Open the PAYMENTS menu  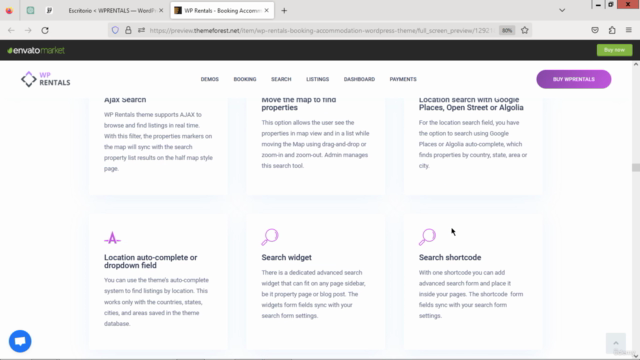[403, 79]
